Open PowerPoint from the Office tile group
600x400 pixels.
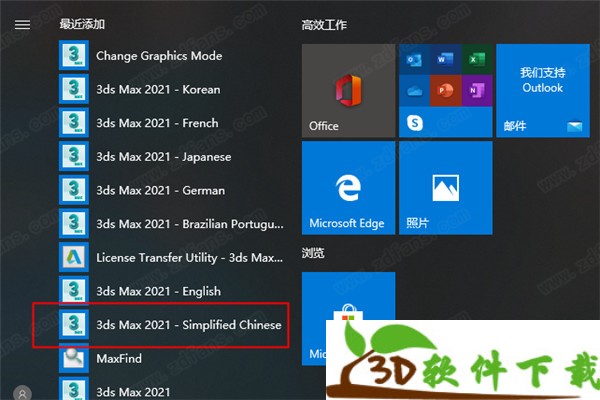(x=445, y=91)
